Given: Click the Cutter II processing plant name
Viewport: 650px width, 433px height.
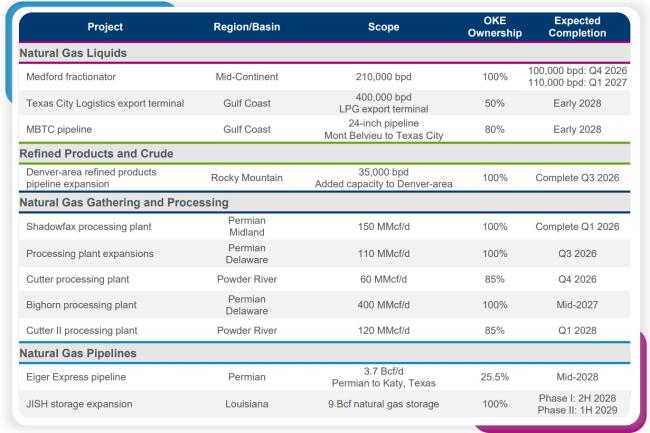Looking at the screenshot, I should tap(82, 330).
